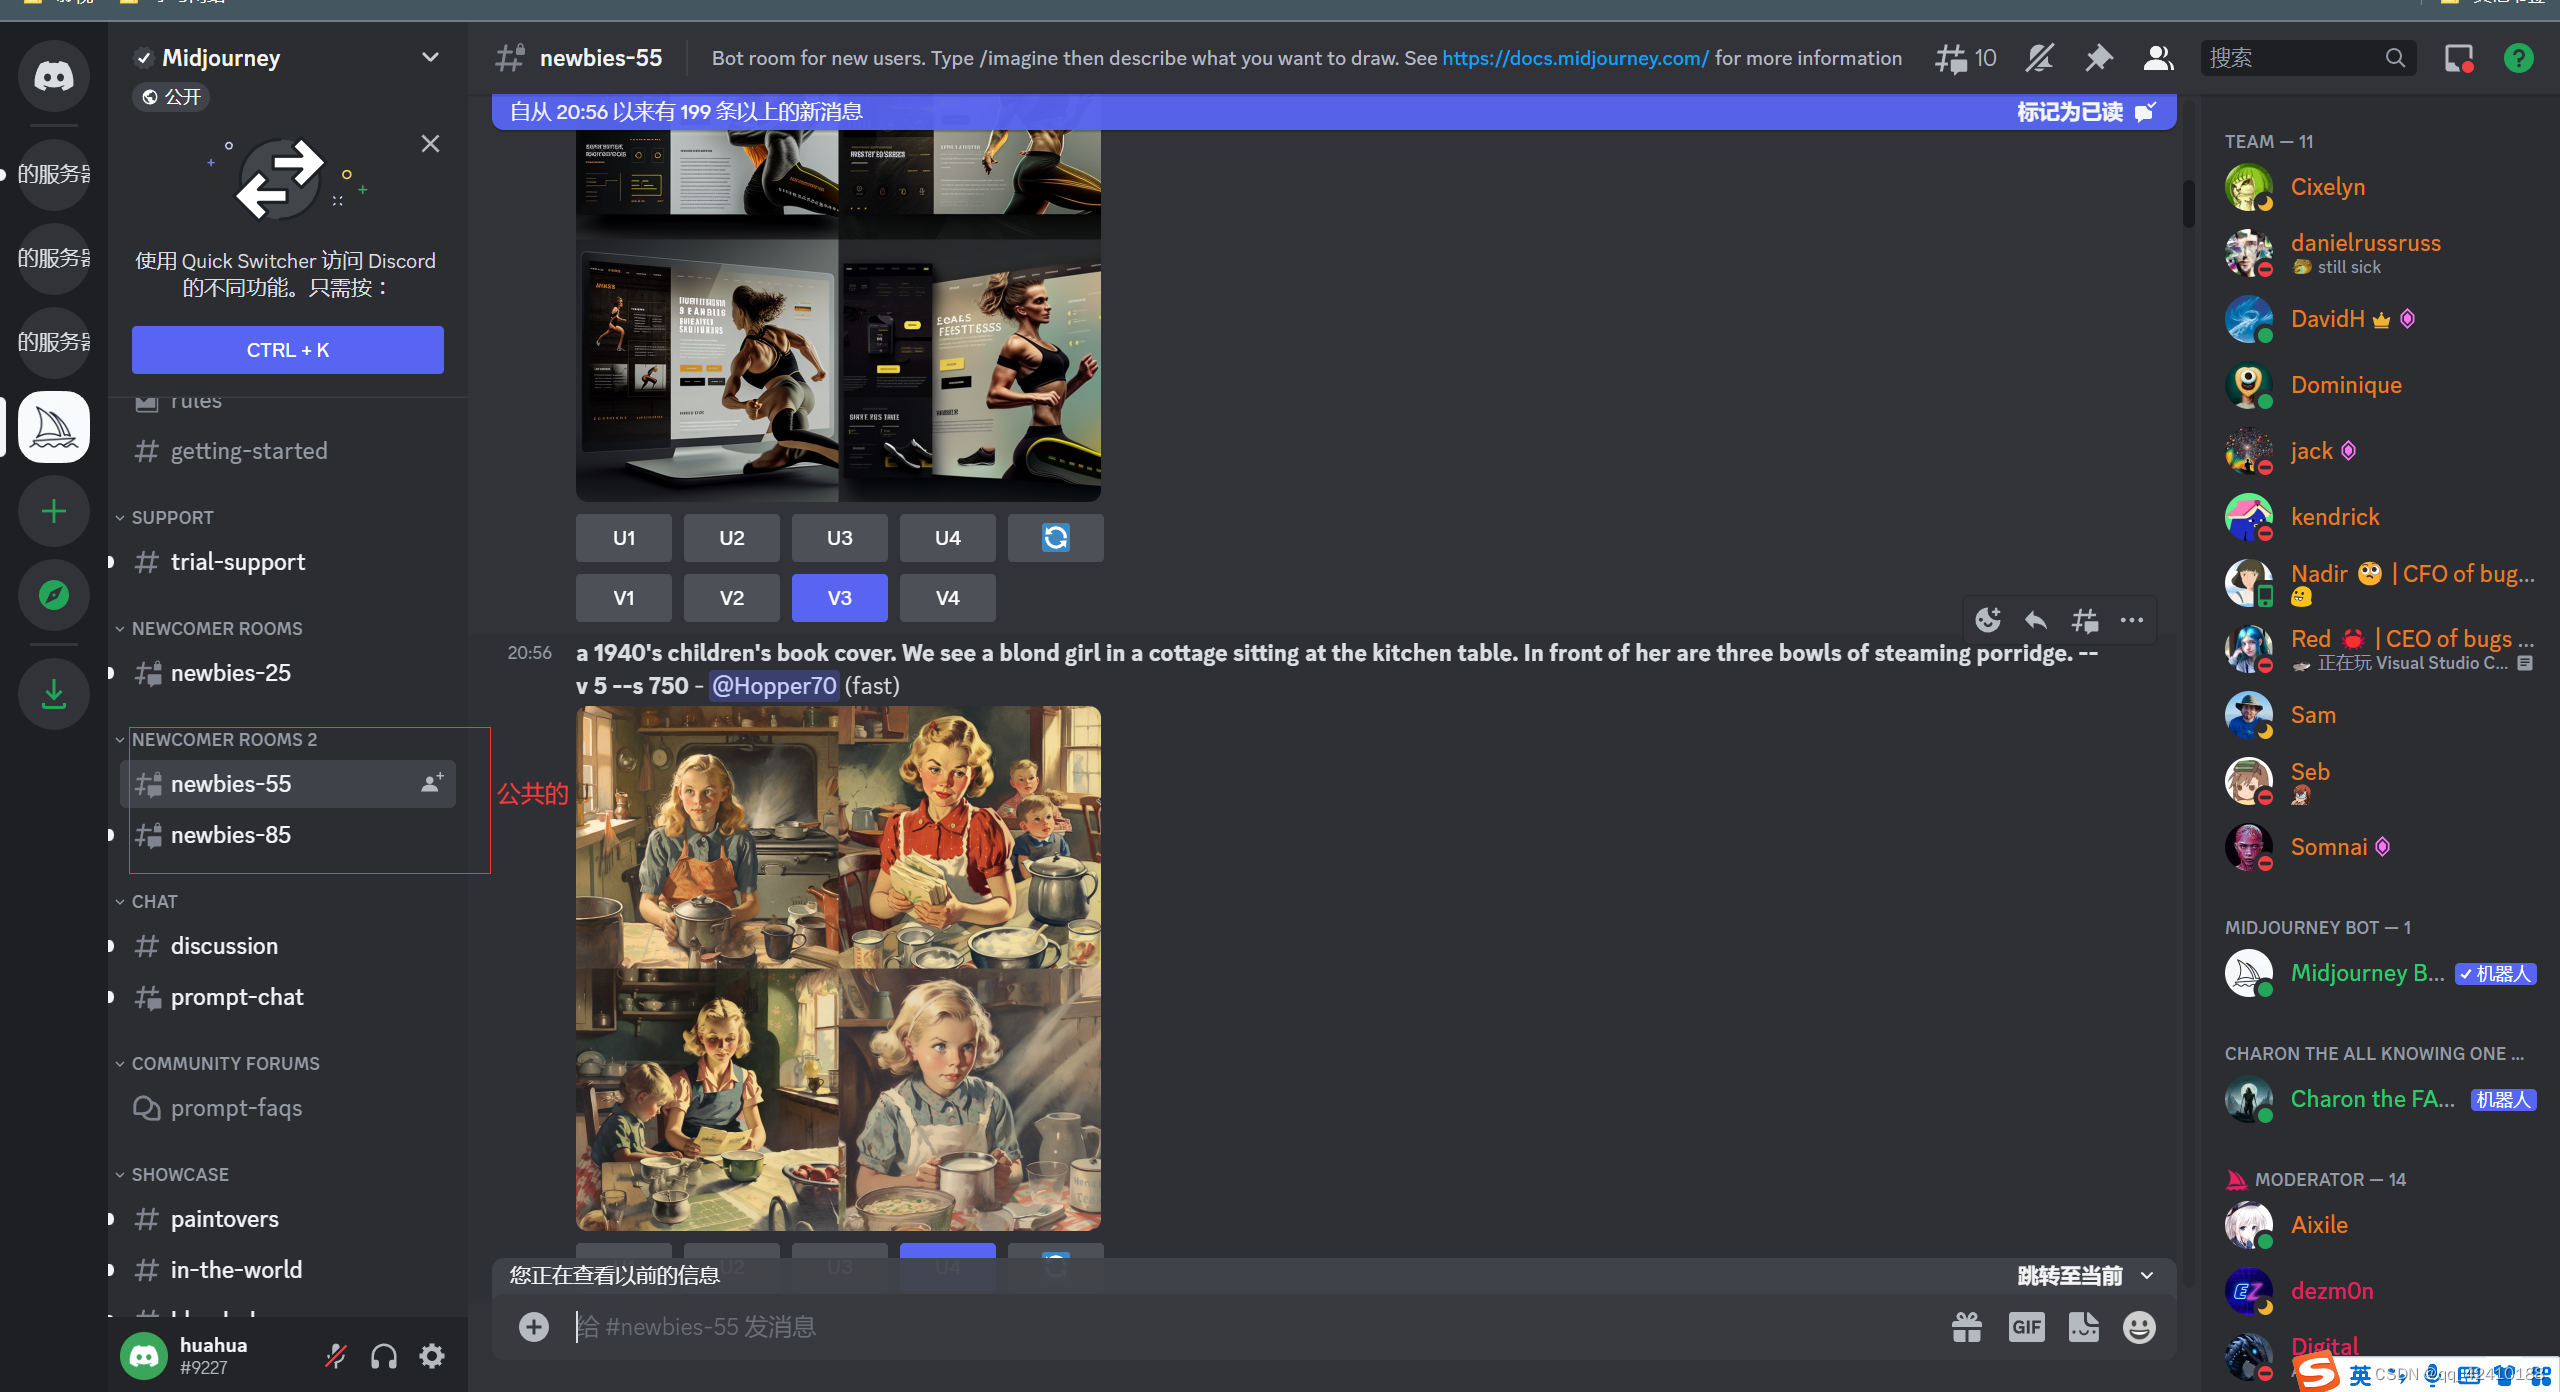Toggle member list visibility
This screenshot has width=2560, height=1392.
click(2158, 58)
